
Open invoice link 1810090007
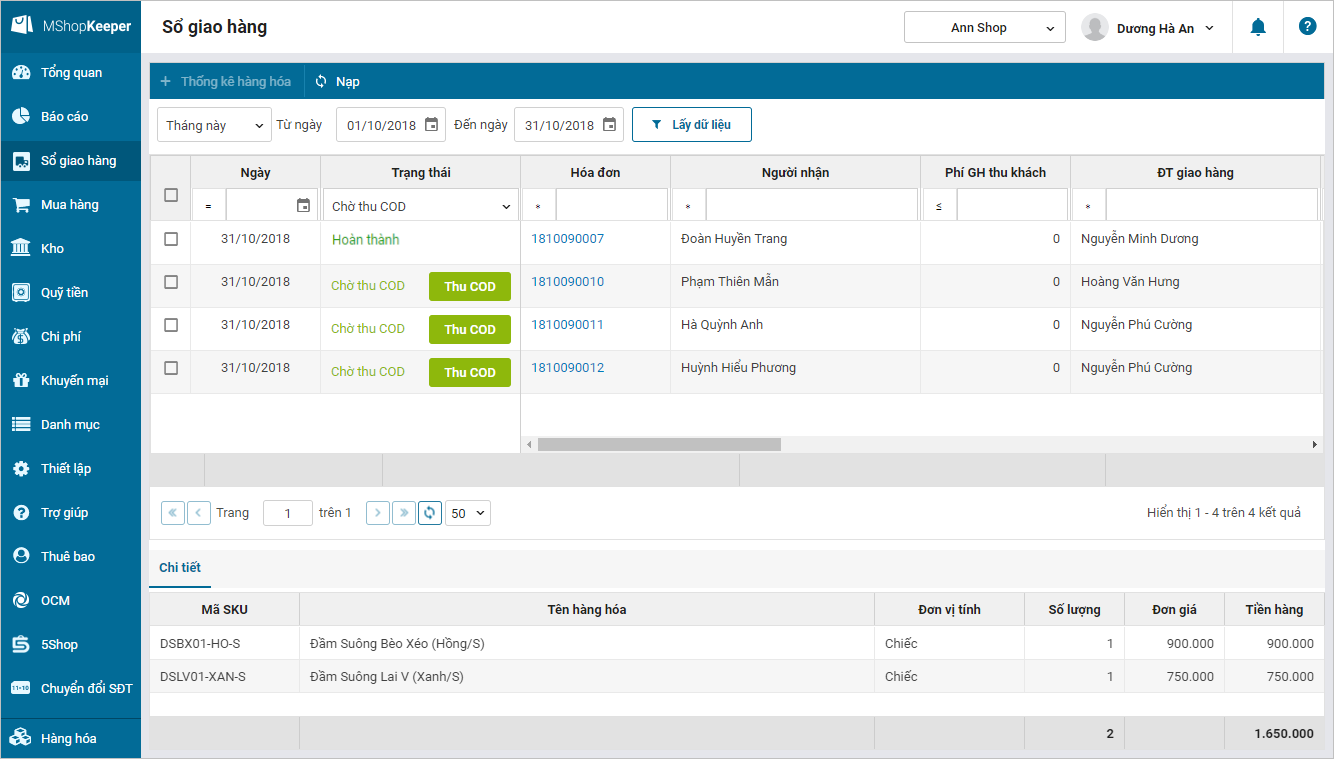pyautogui.click(x=568, y=239)
